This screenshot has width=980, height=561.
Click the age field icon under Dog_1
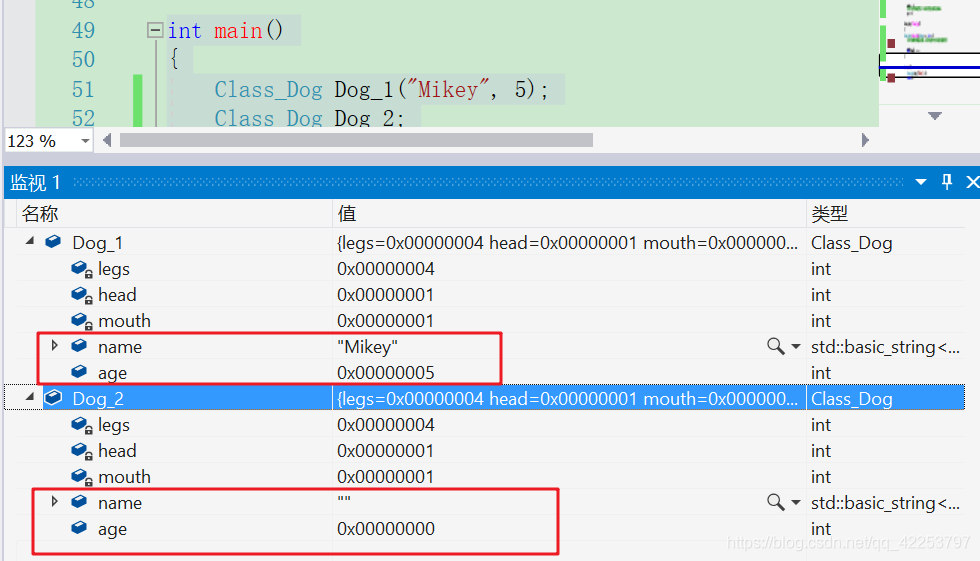79,372
